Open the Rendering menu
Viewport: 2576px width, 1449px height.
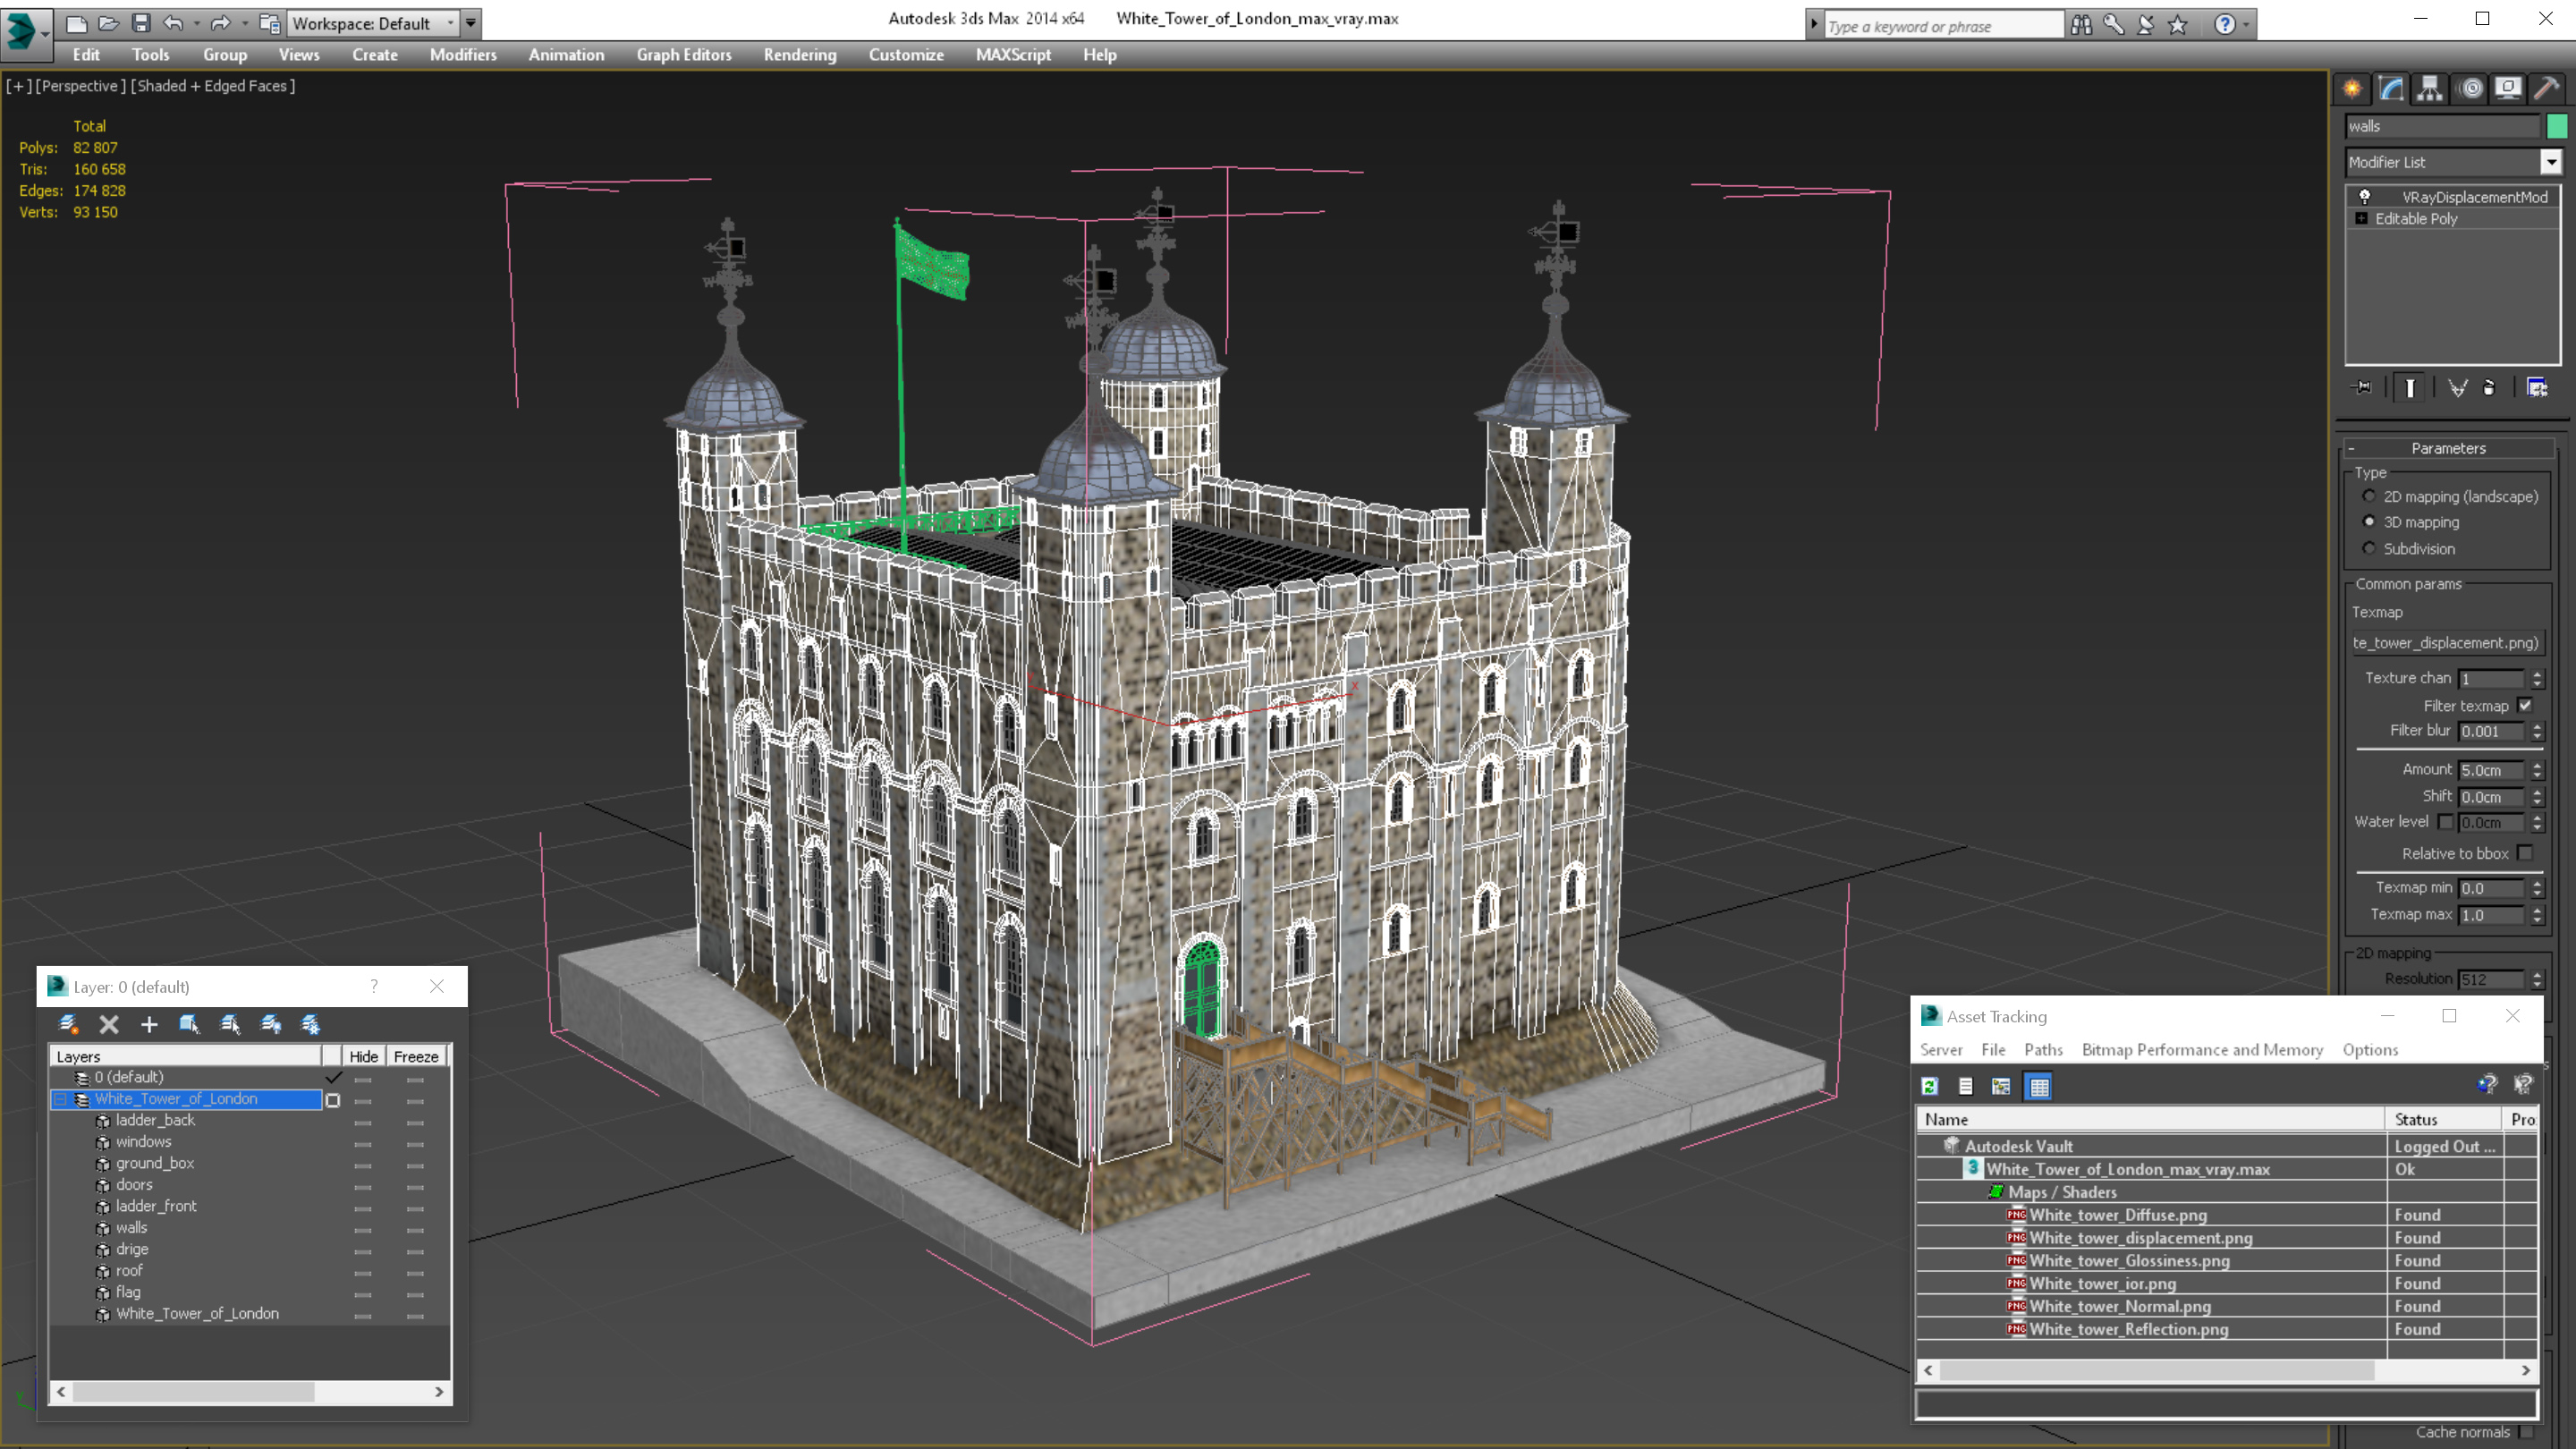click(x=800, y=55)
